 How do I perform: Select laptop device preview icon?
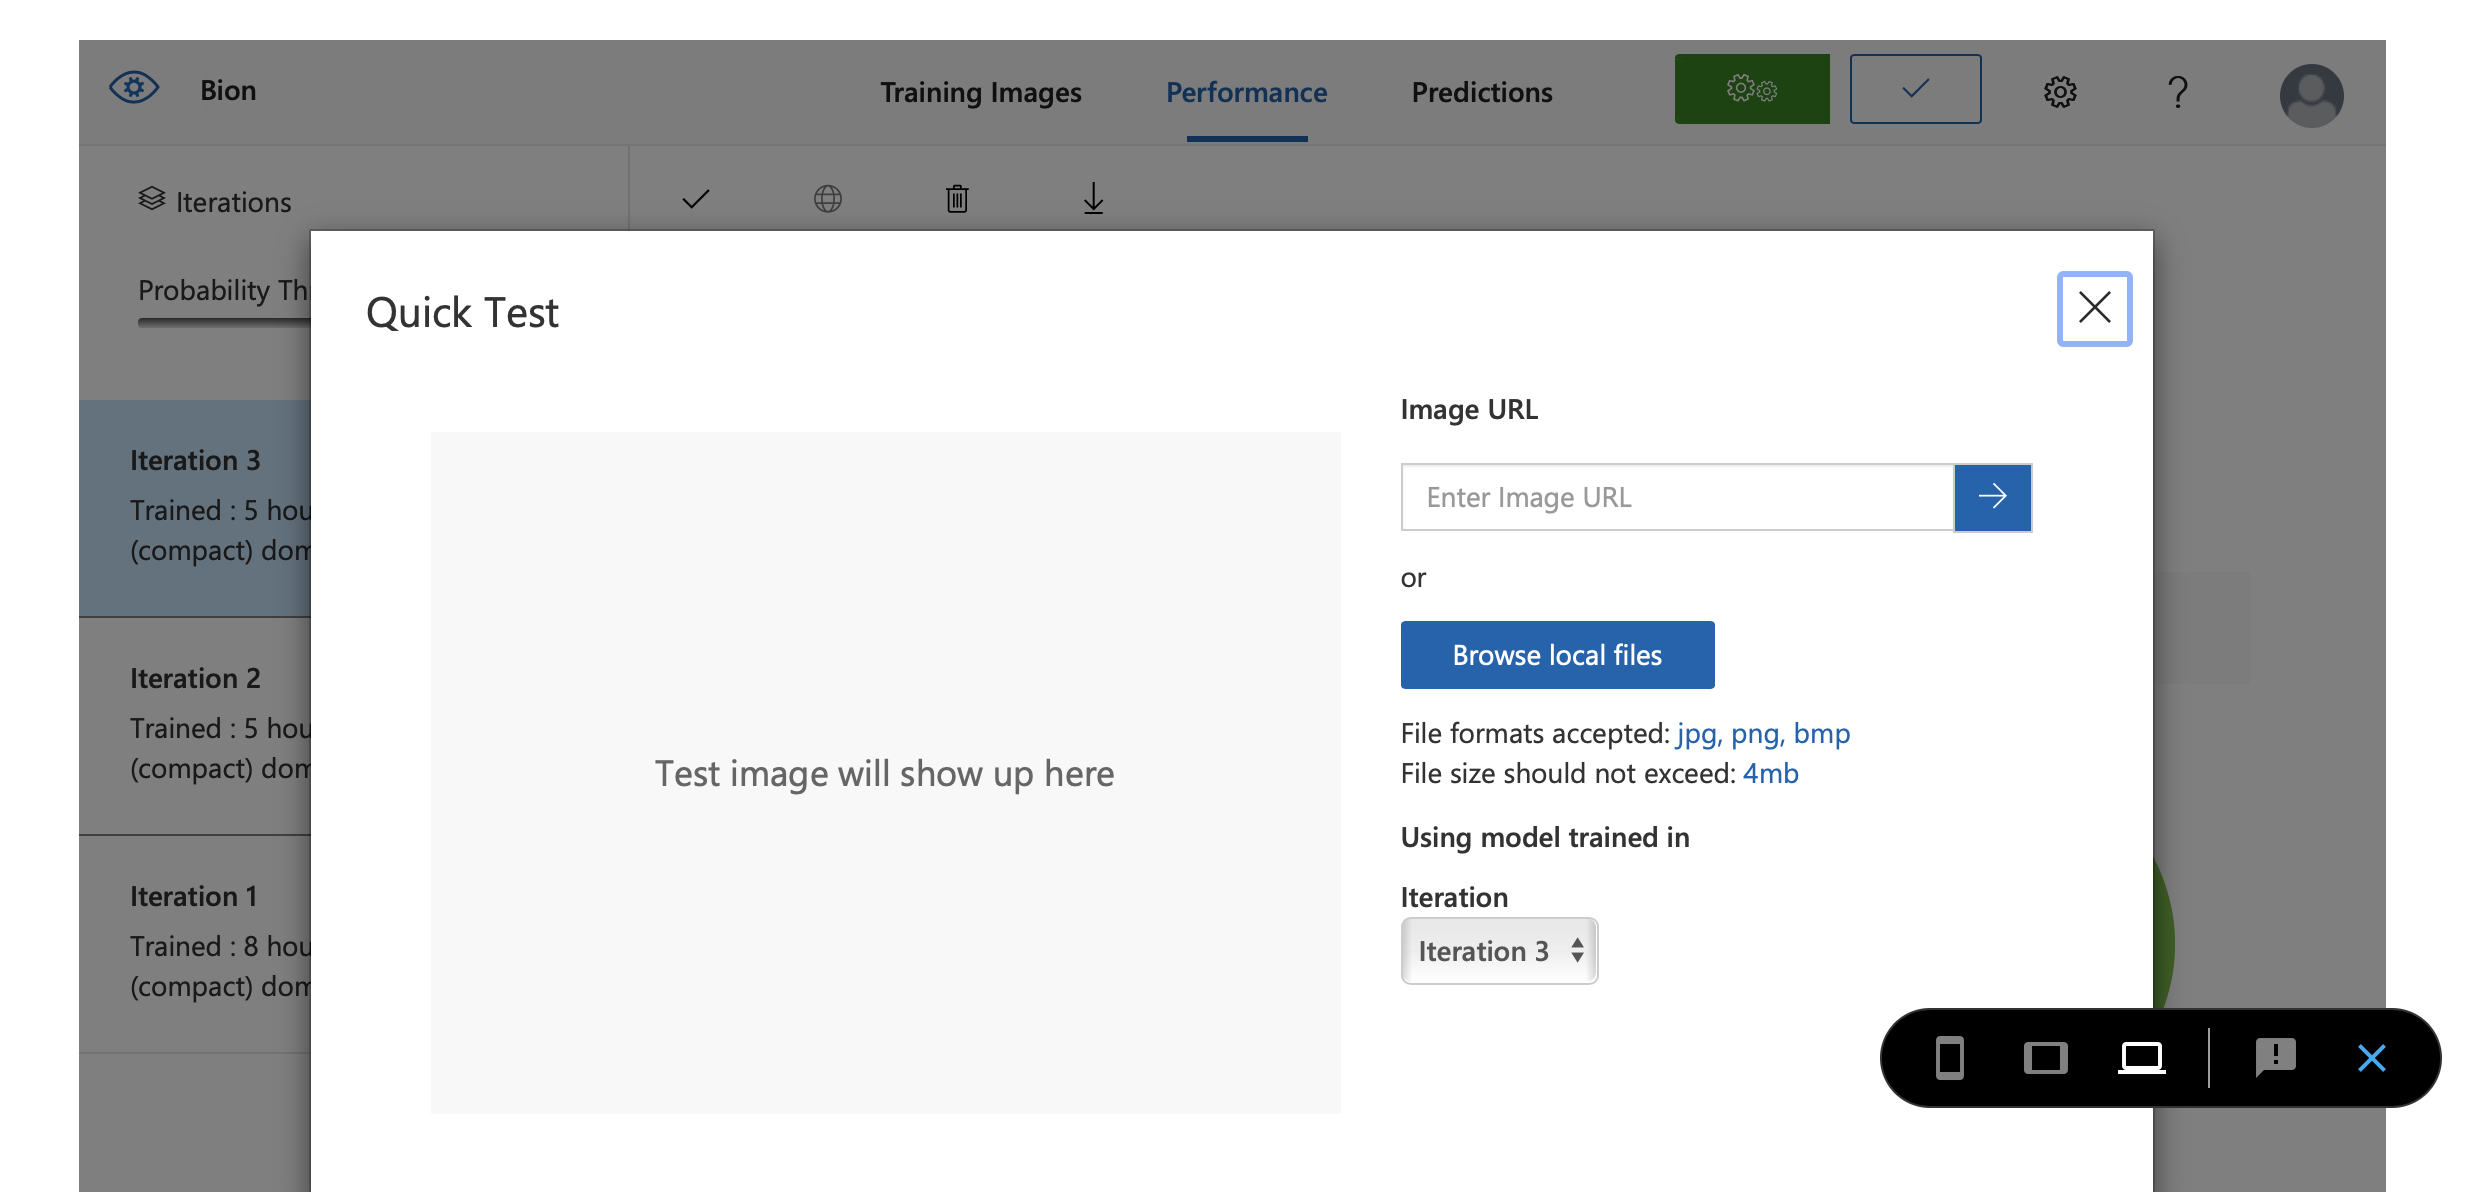(x=2141, y=1057)
